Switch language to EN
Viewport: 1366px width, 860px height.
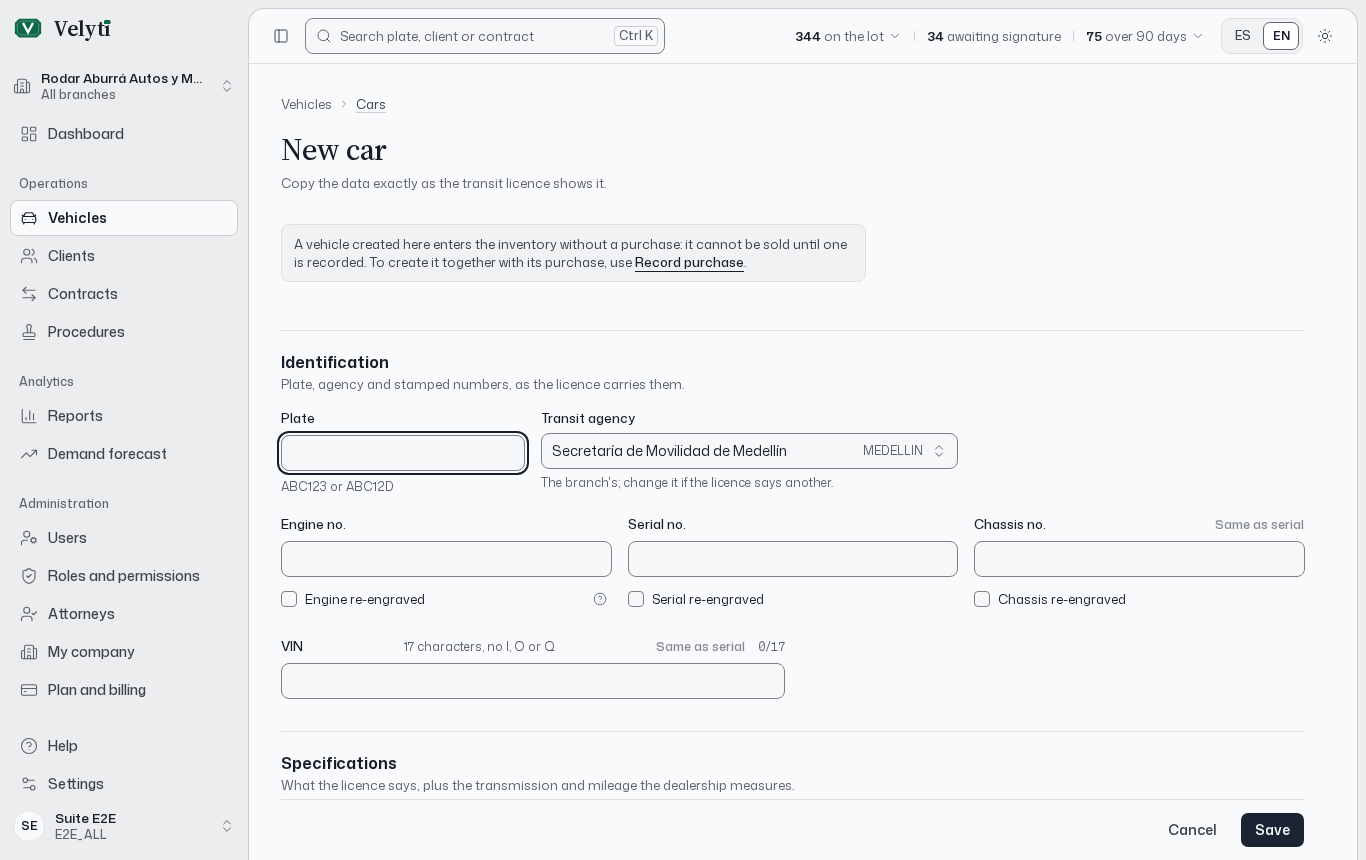point(1281,36)
